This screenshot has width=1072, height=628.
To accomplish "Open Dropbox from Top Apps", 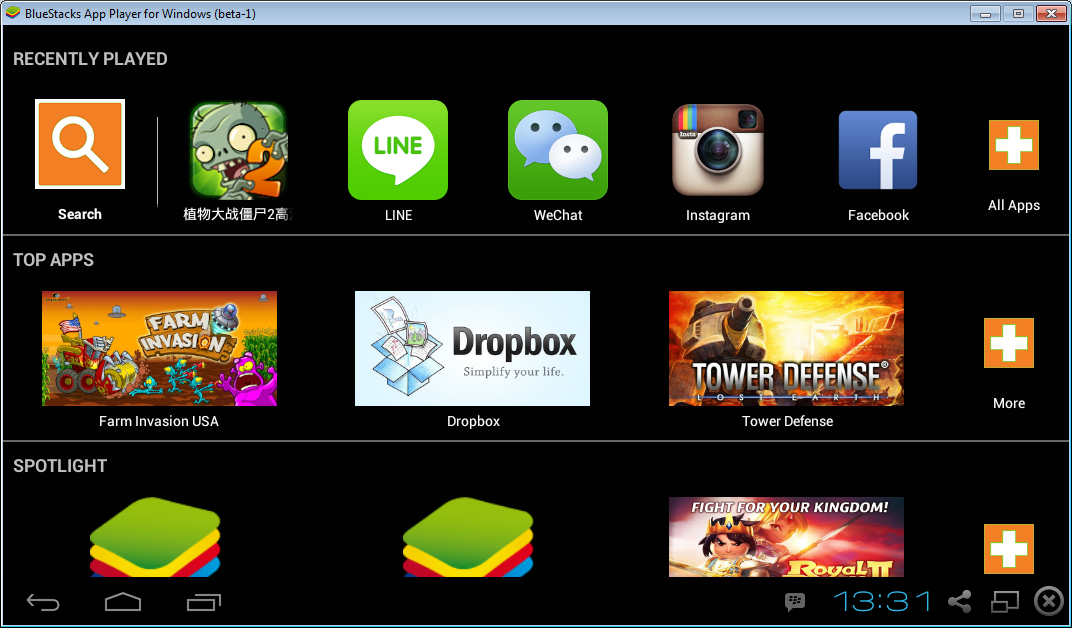I will click(472, 348).
